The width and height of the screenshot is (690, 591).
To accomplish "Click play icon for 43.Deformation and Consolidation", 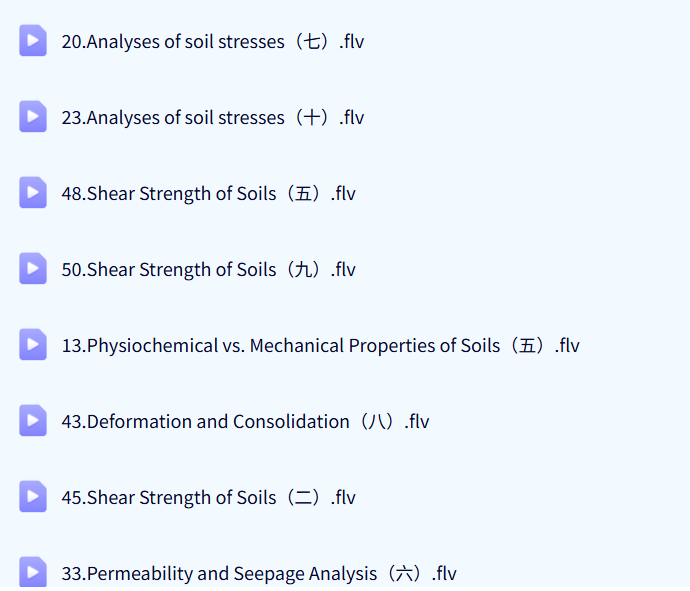I will (x=33, y=421).
